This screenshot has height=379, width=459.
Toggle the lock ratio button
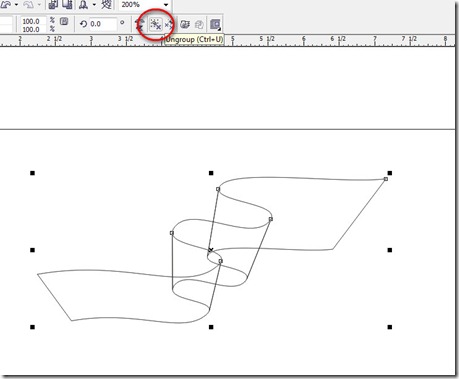[64, 21]
